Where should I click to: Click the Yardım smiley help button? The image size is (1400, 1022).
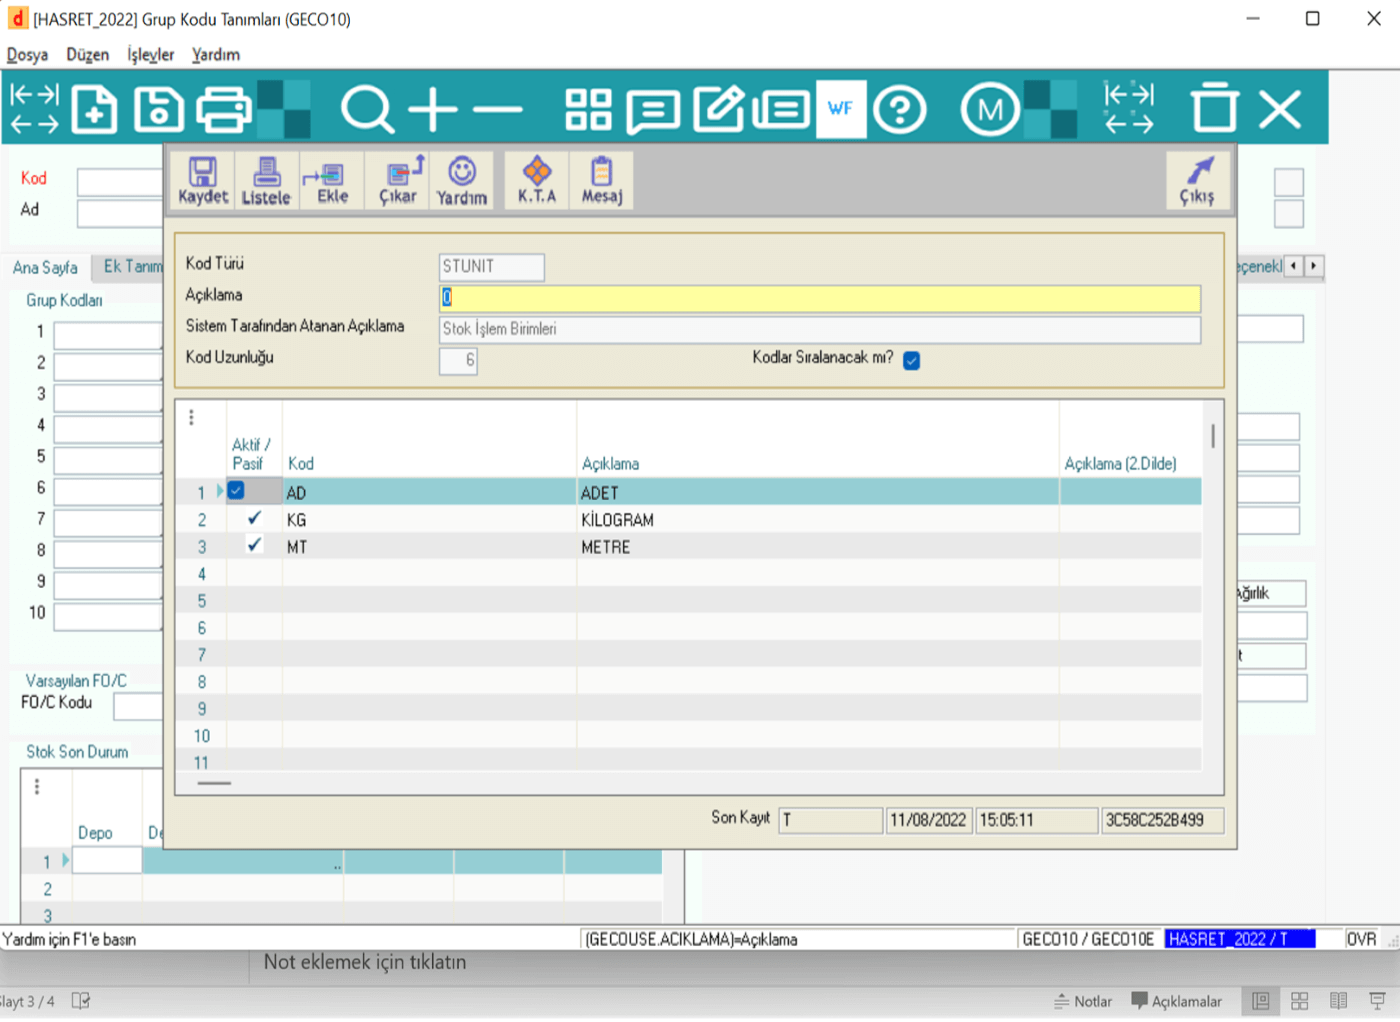tap(462, 181)
